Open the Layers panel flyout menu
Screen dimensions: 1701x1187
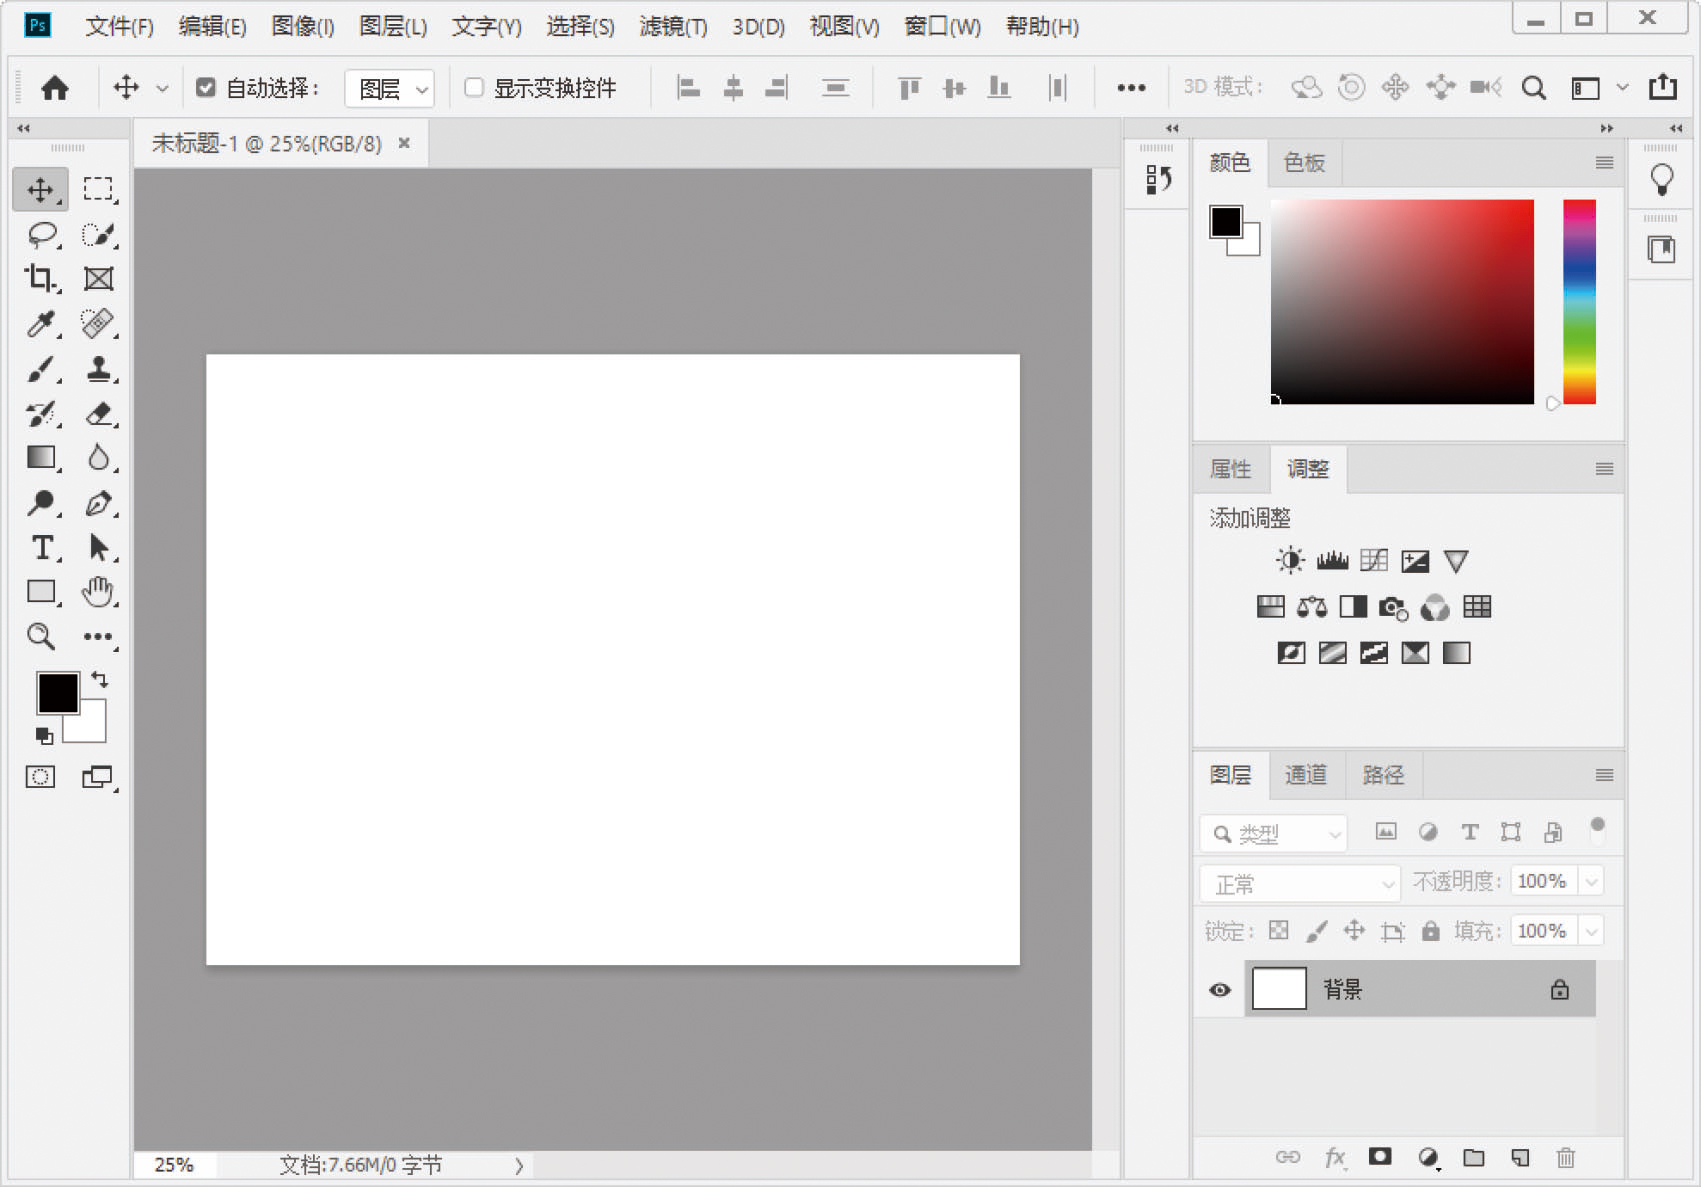[1604, 775]
